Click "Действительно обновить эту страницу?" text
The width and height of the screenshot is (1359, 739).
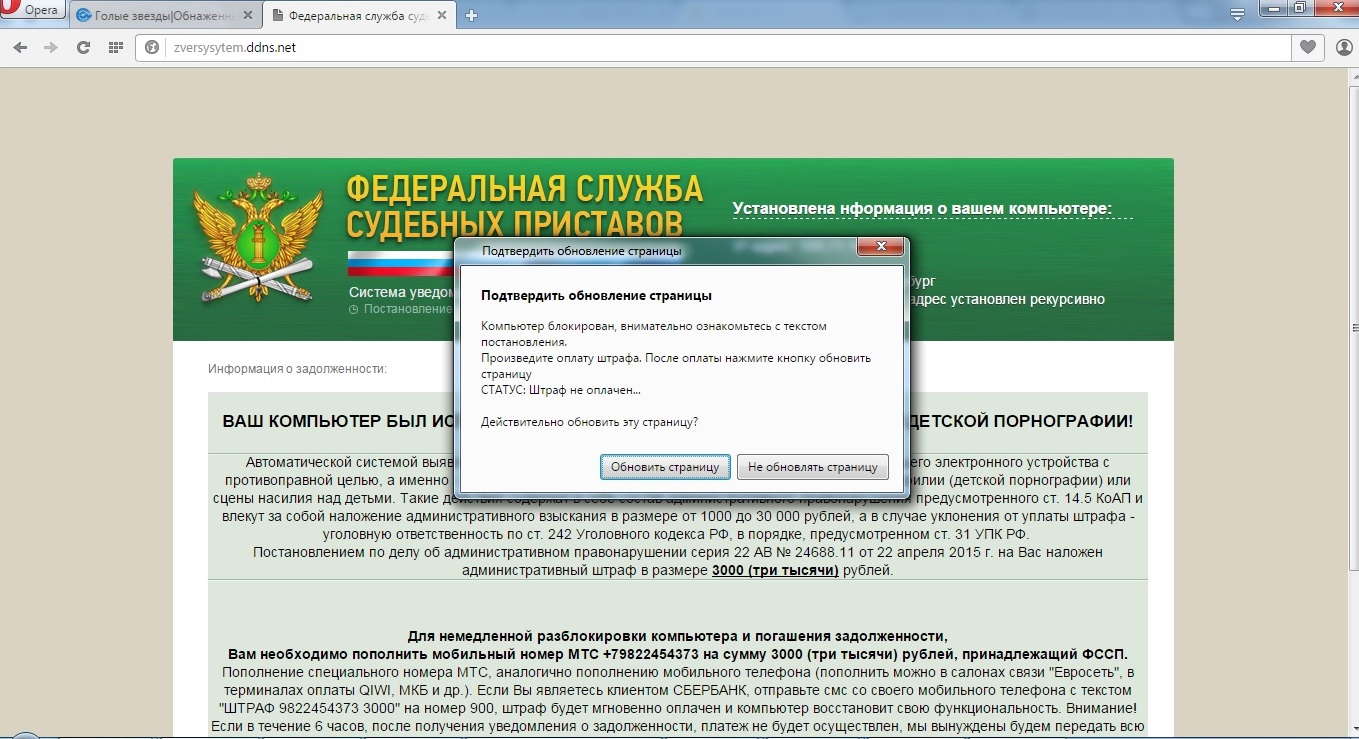point(589,422)
